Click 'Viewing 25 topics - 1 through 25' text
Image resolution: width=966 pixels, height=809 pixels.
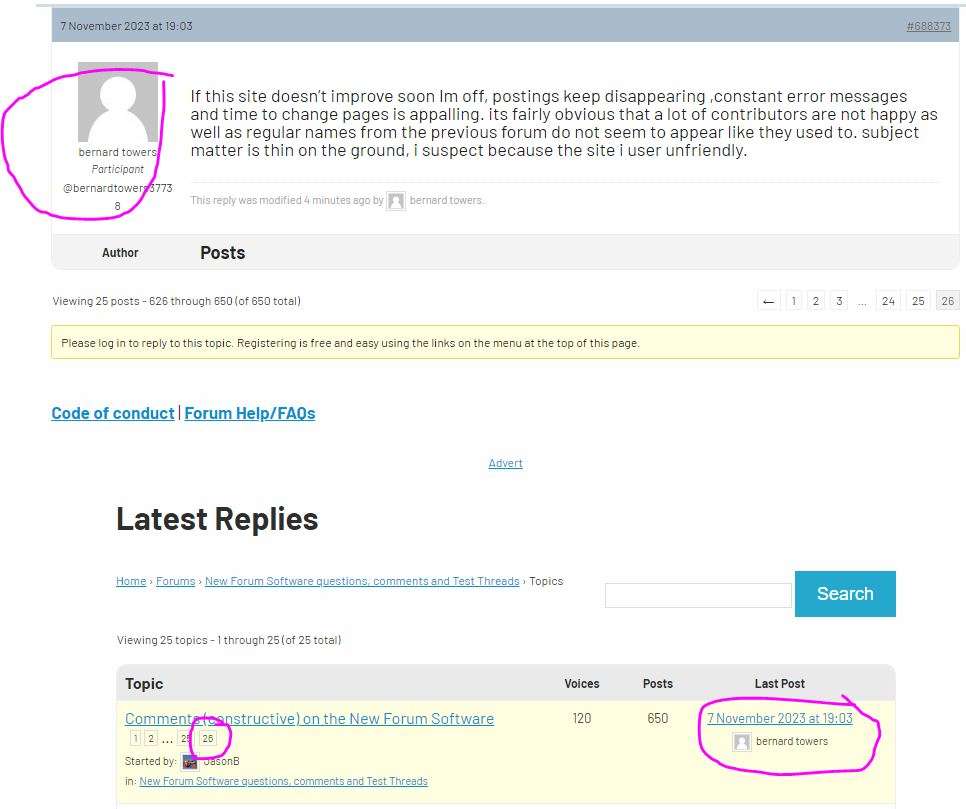[x=229, y=640]
